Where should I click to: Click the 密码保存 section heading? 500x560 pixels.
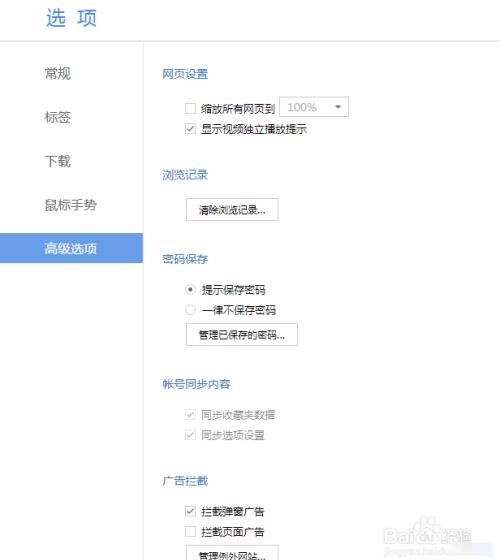pyautogui.click(x=185, y=259)
